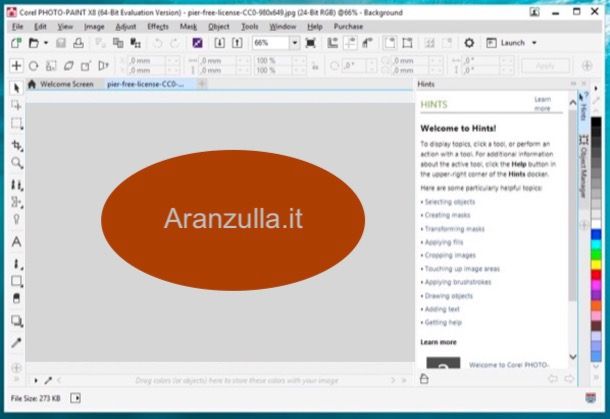Select the Drop Shadow tool
Image resolution: width=610 pixels, height=419 pixels.
(x=17, y=321)
